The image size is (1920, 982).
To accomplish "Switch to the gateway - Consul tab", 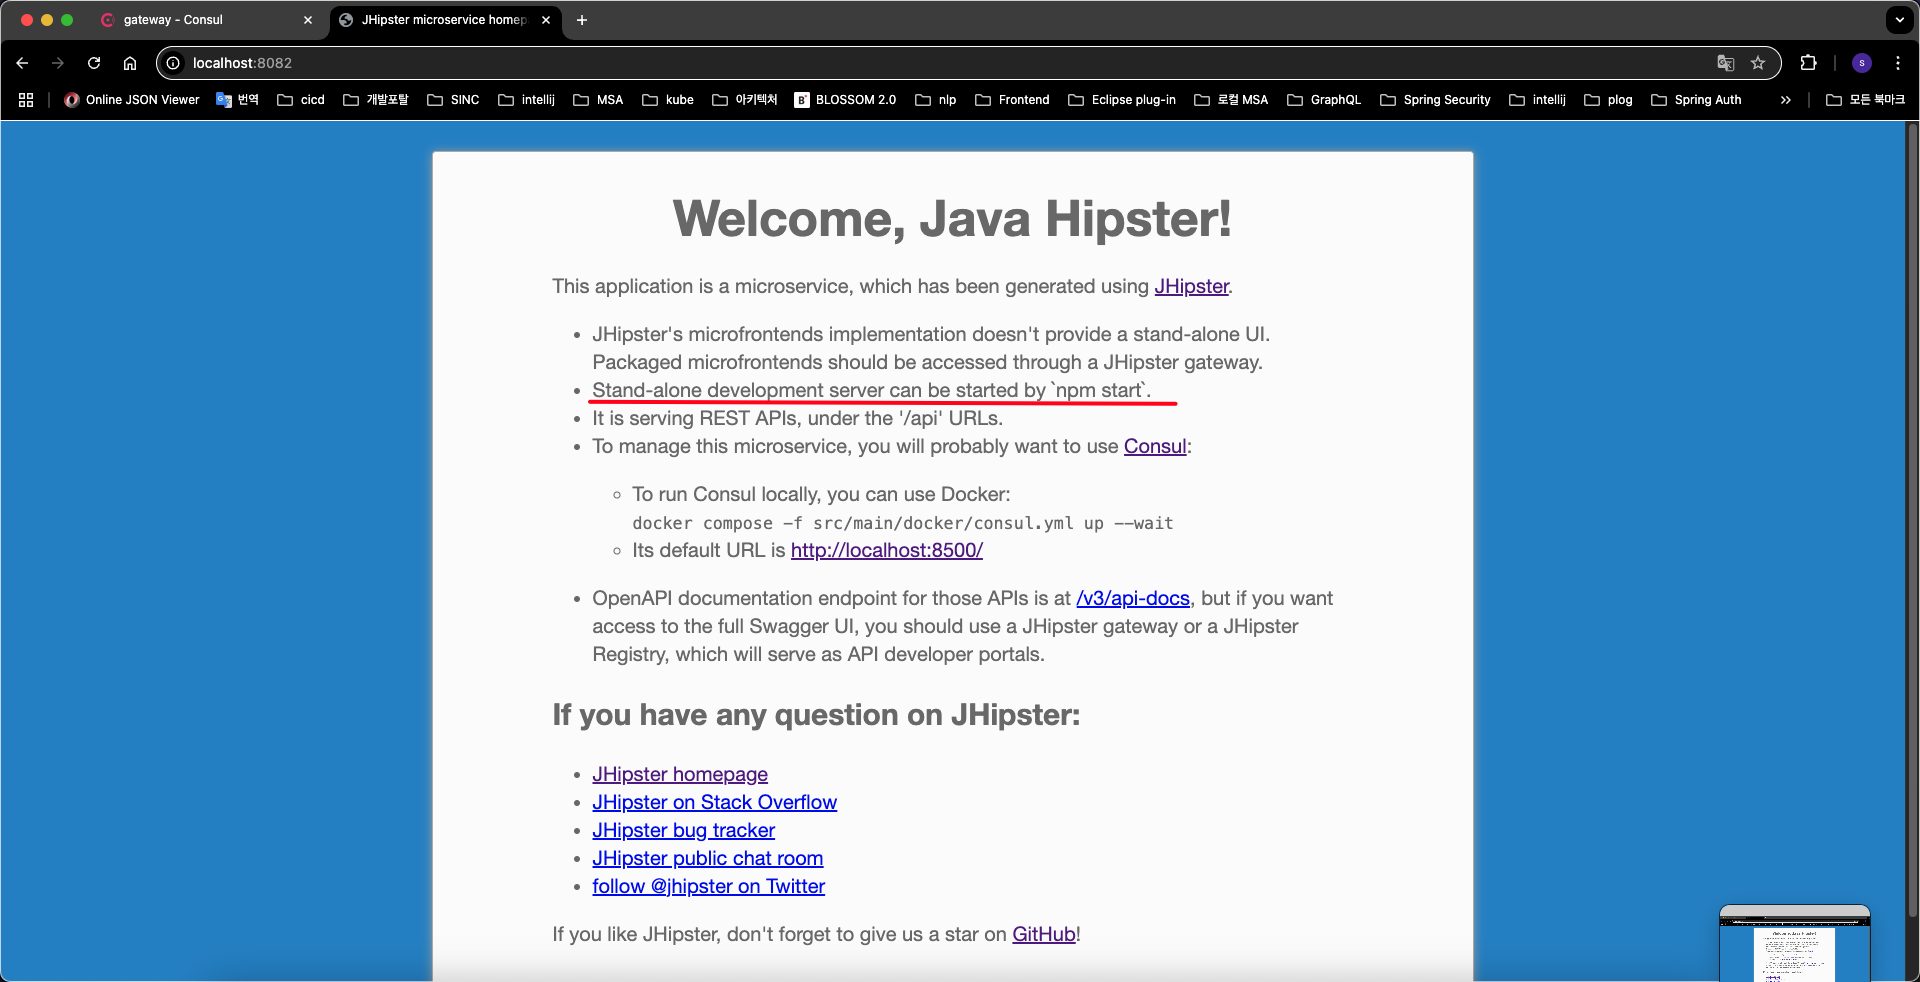I will point(206,20).
